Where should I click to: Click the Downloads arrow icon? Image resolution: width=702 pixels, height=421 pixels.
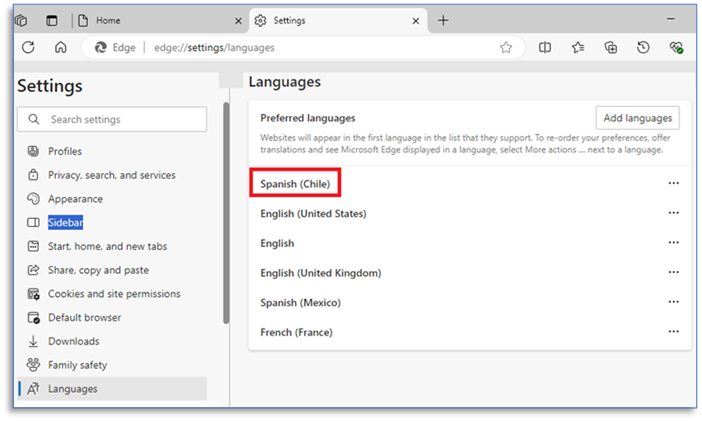pos(34,341)
